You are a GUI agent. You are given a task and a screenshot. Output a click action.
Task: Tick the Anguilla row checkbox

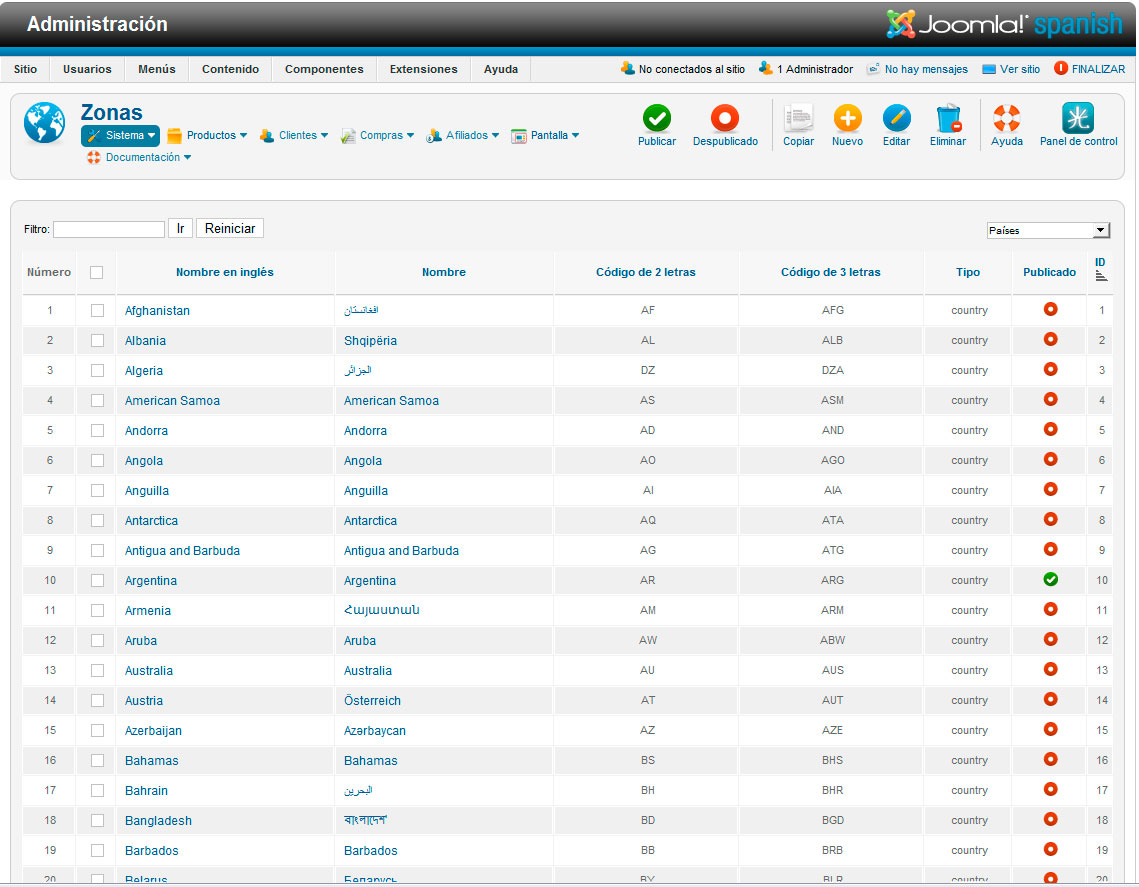click(97, 490)
